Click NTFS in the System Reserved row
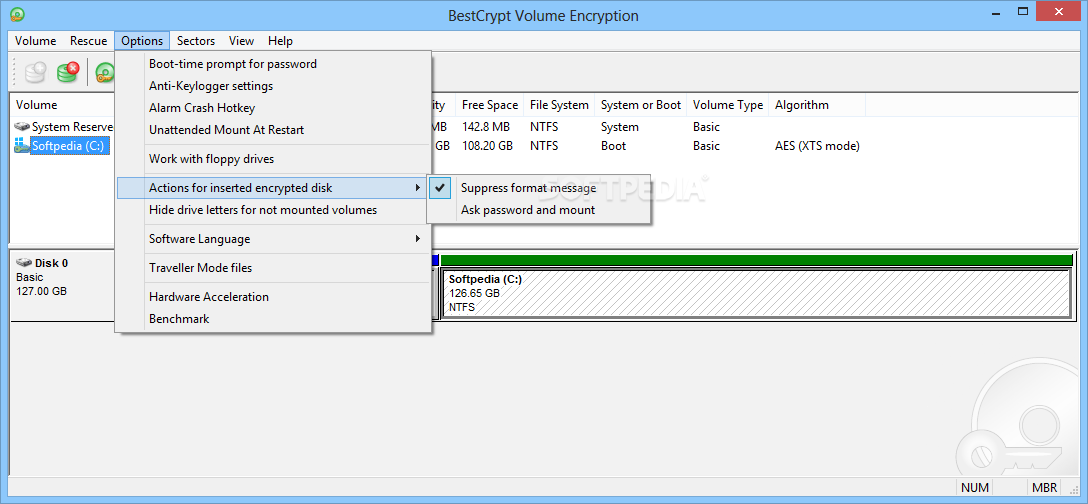 tap(544, 127)
